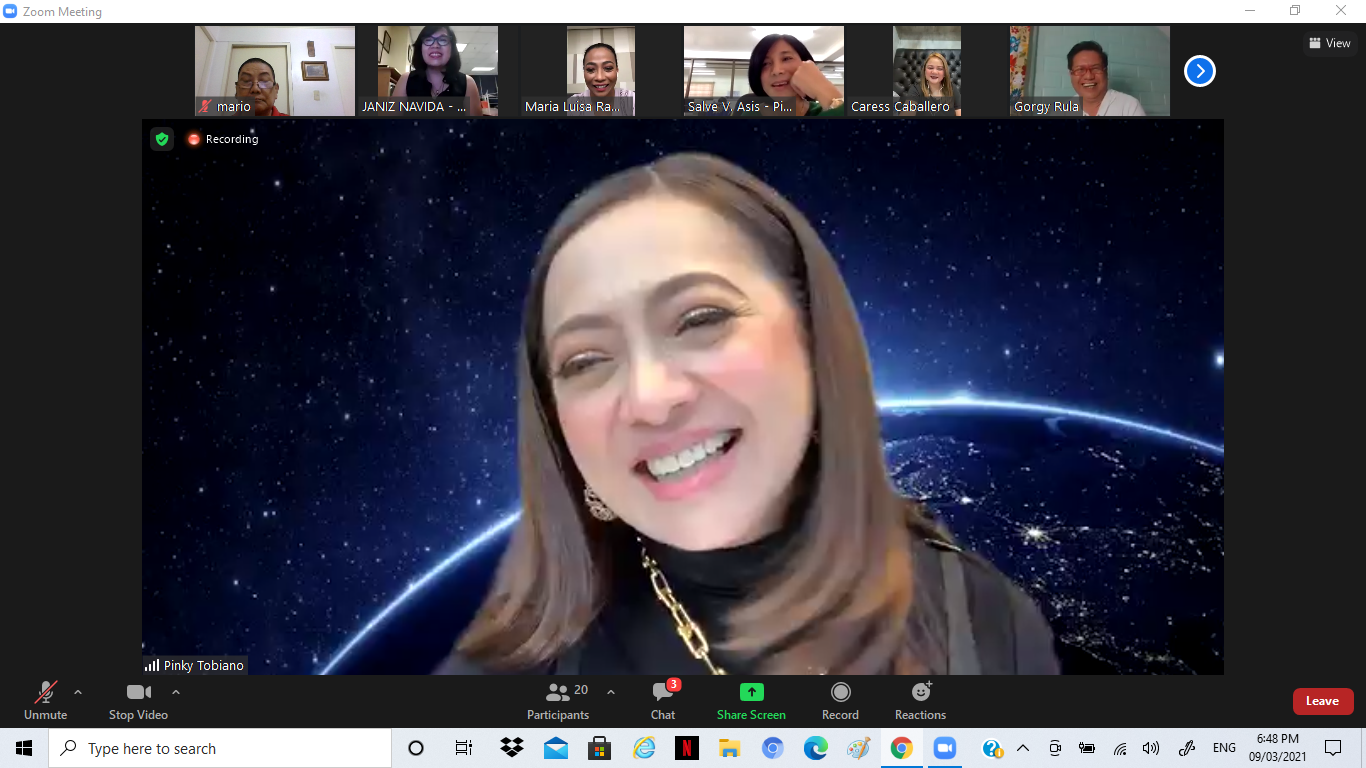Image resolution: width=1366 pixels, height=768 pixels.
Task: Change ENG input language
Action: click(x=1224, y=748)
